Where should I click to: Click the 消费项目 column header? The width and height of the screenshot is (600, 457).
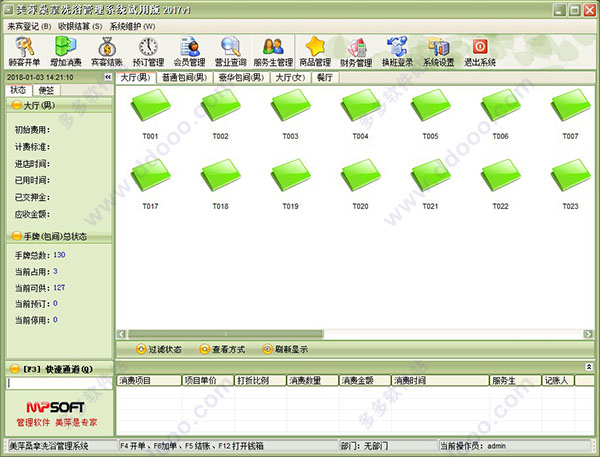pos(149,380)
